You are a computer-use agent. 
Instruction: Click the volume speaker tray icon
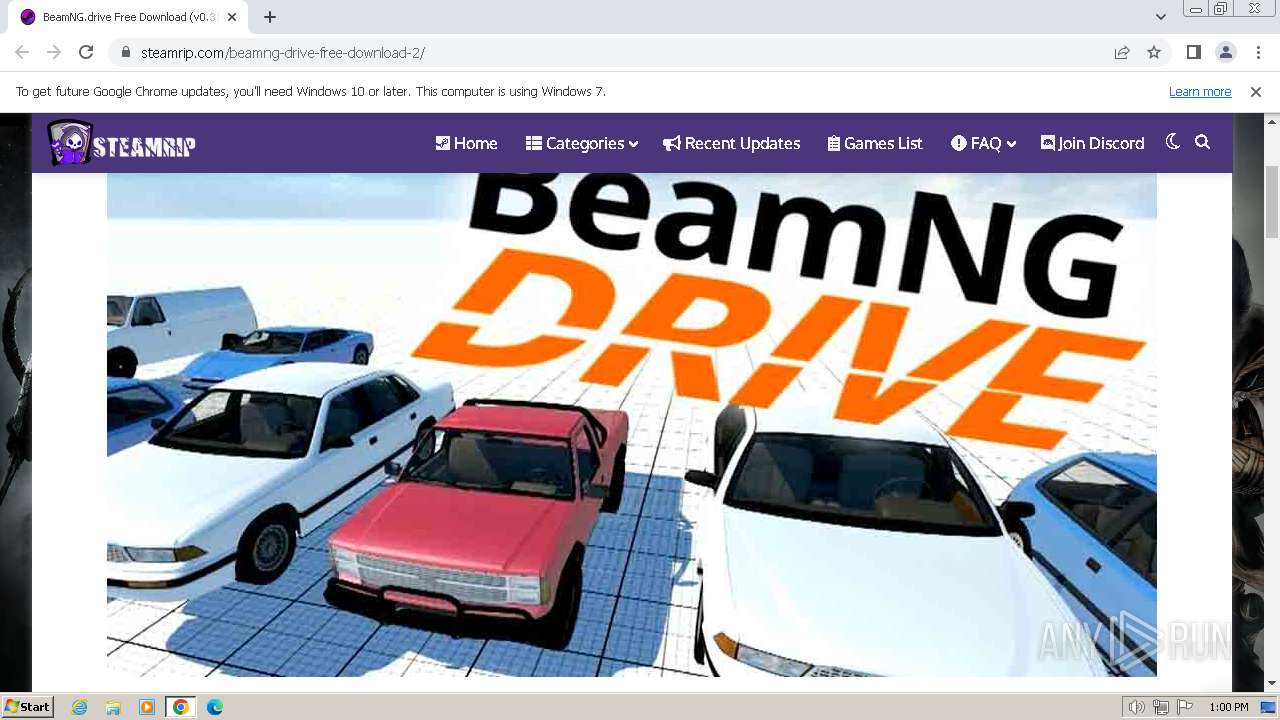tap(1137, 707)
